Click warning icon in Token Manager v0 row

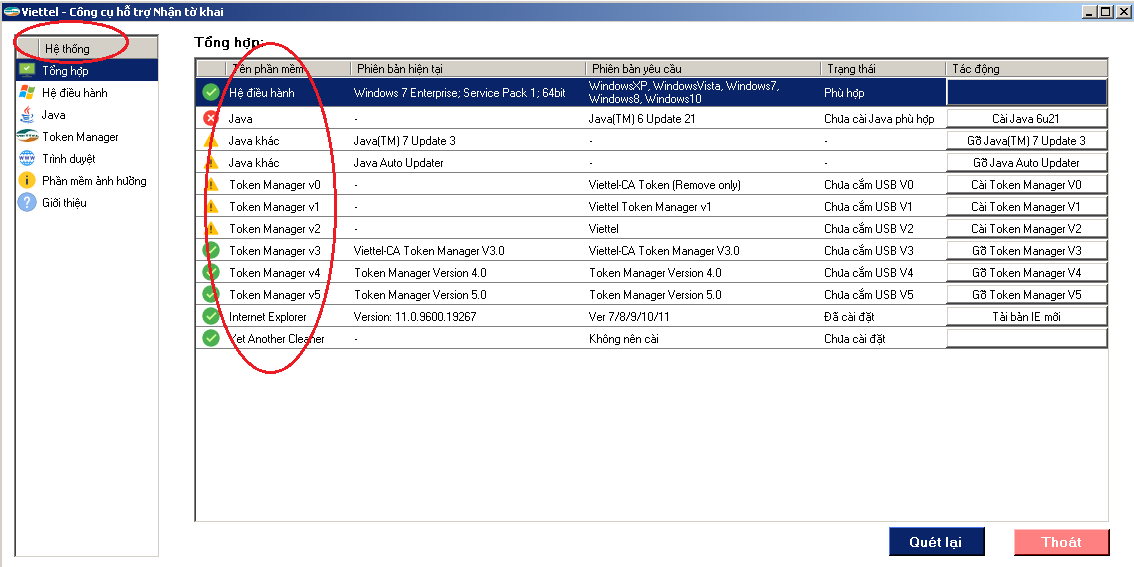click(x=210, y=184)
